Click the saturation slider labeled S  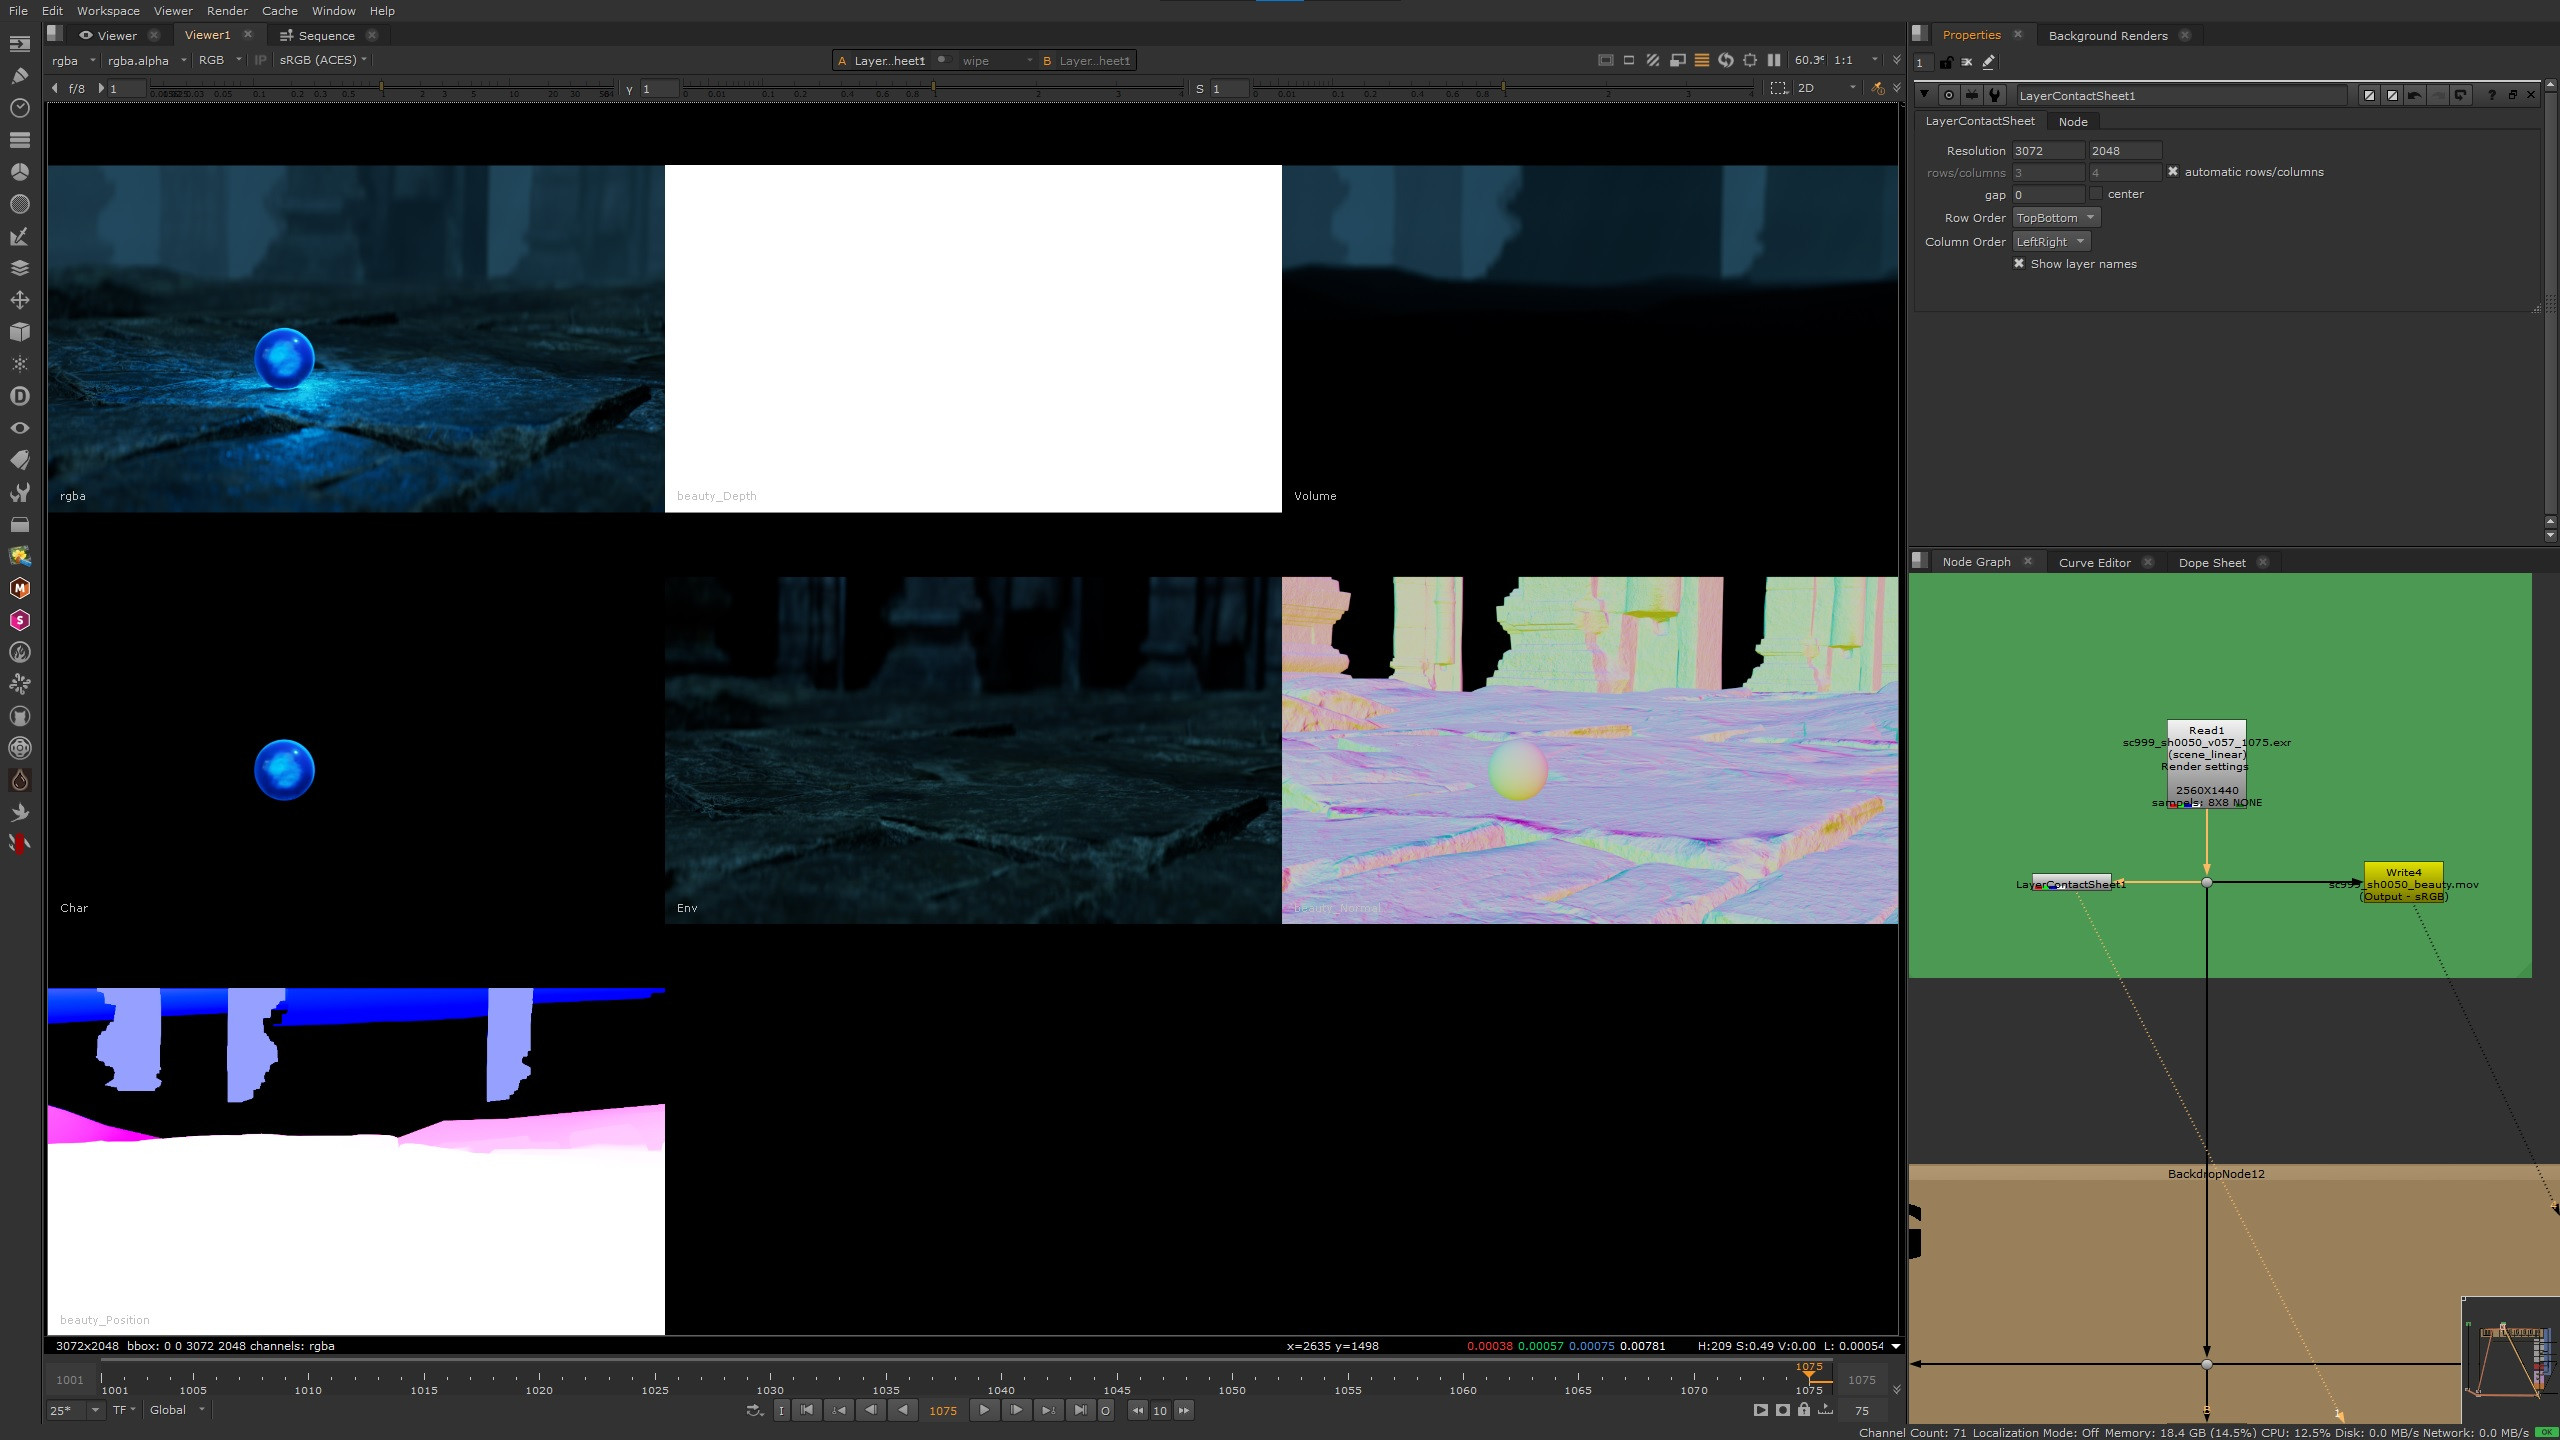pos(1503,90)
